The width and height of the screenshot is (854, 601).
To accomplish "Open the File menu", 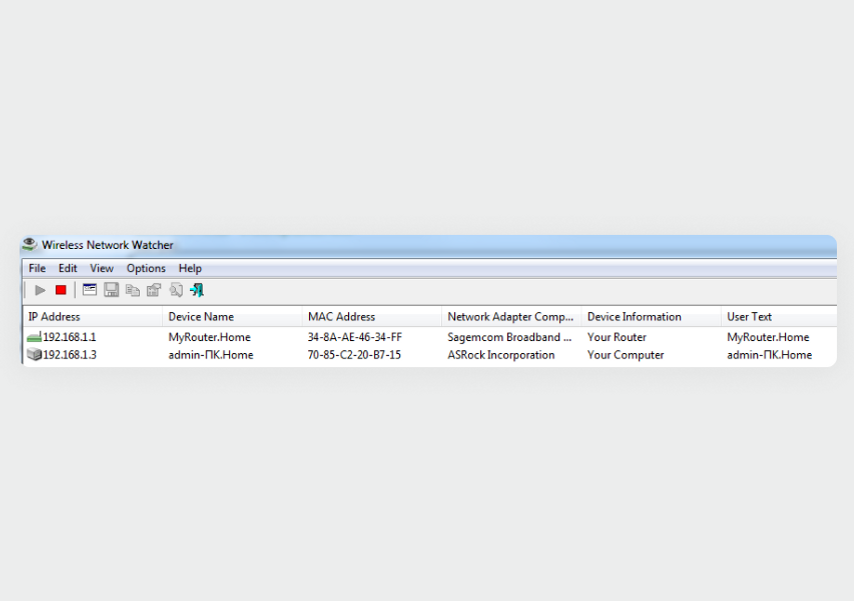I will point(37,268).
